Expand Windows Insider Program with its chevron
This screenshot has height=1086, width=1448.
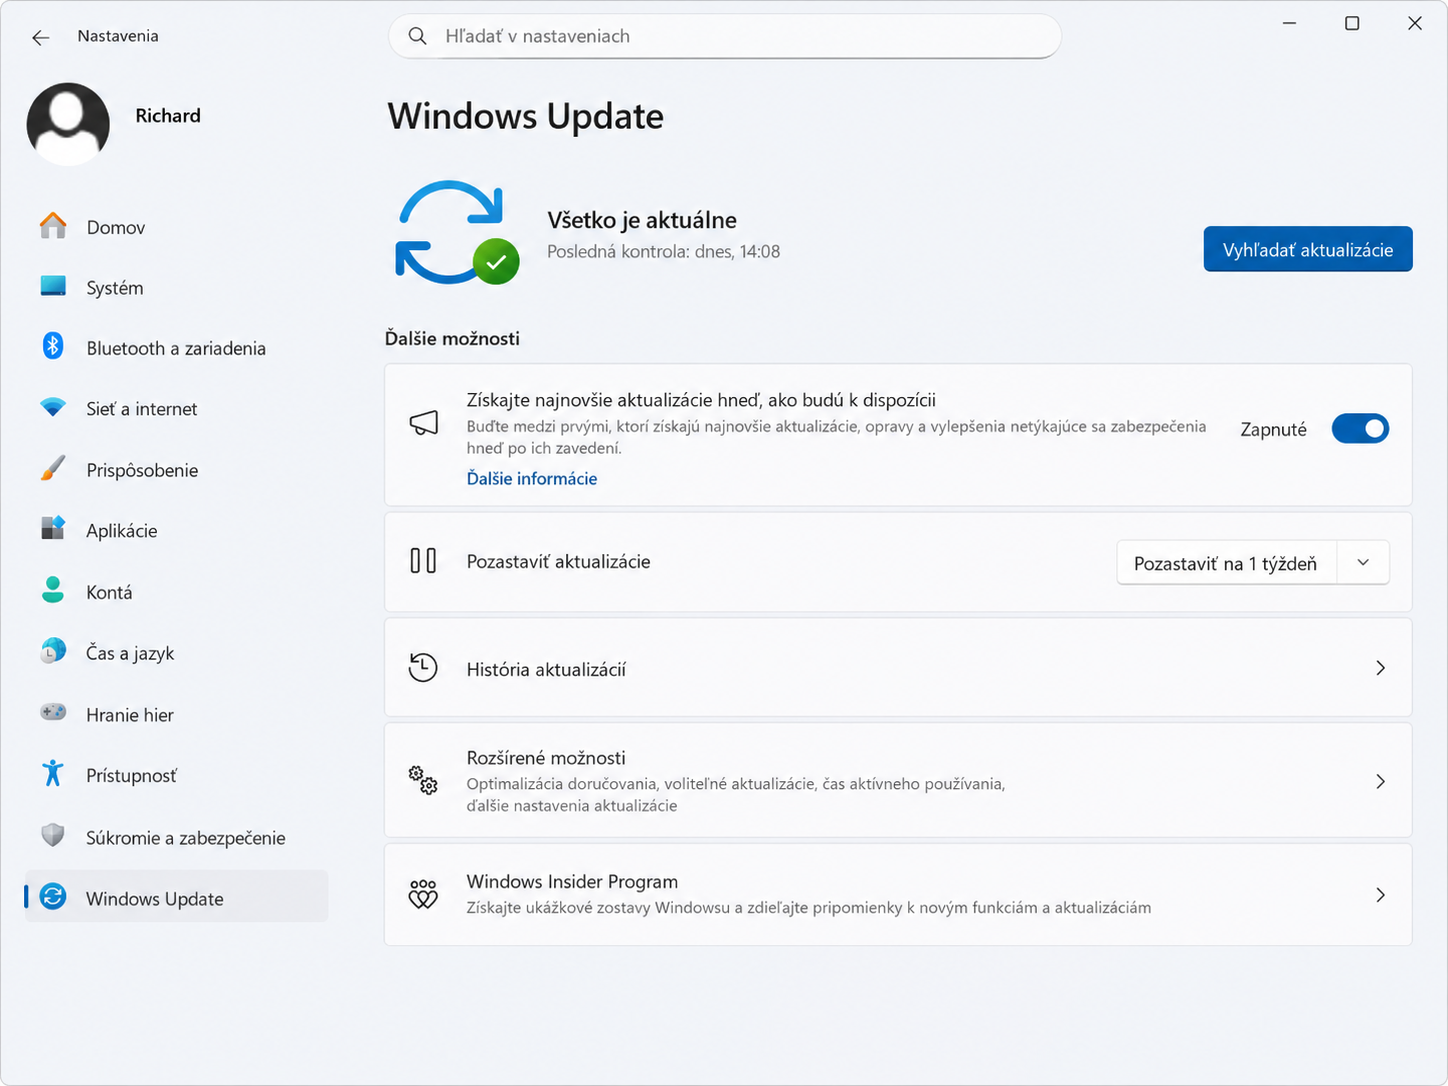click(1380, 895)
